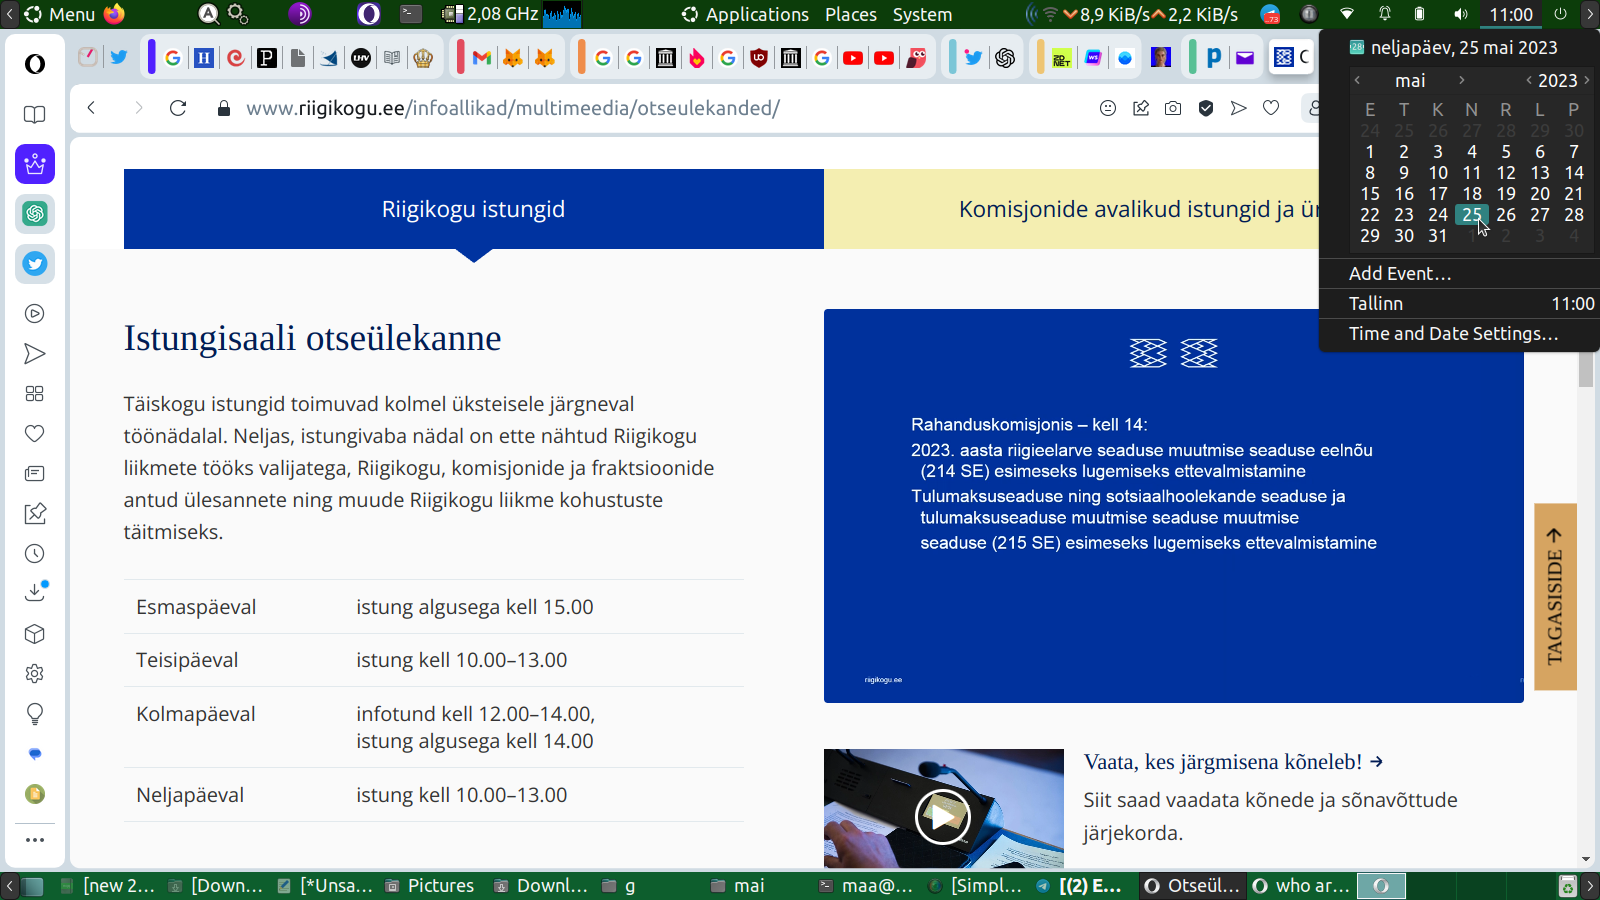The image size is (1600, 900).
Task: Click the share send icon in address bar
Action: click(1239, 108)
